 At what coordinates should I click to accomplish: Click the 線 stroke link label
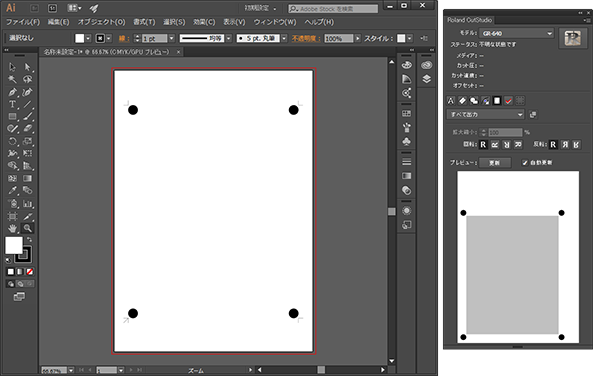[124, 38]
